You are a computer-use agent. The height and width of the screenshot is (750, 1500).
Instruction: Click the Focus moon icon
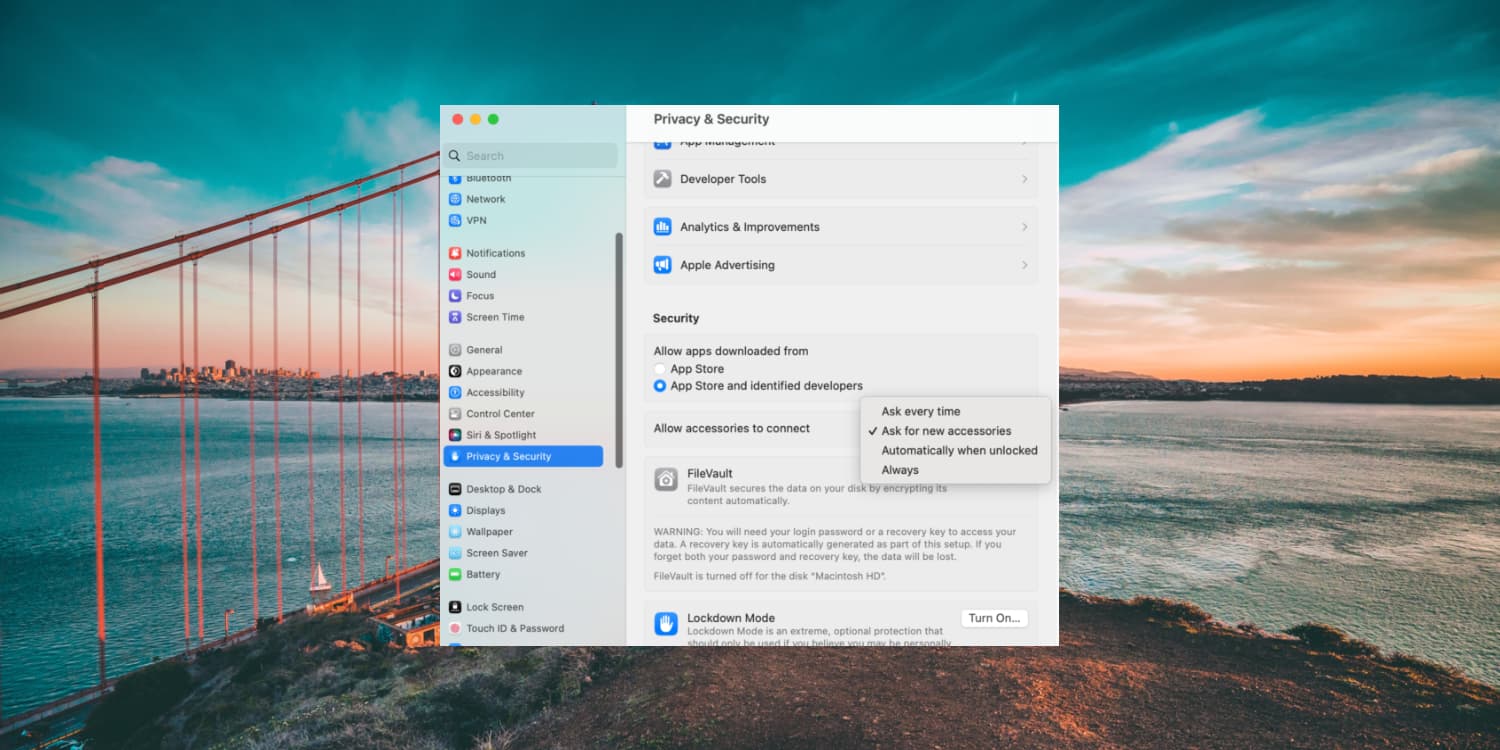[x=455, y=296]
